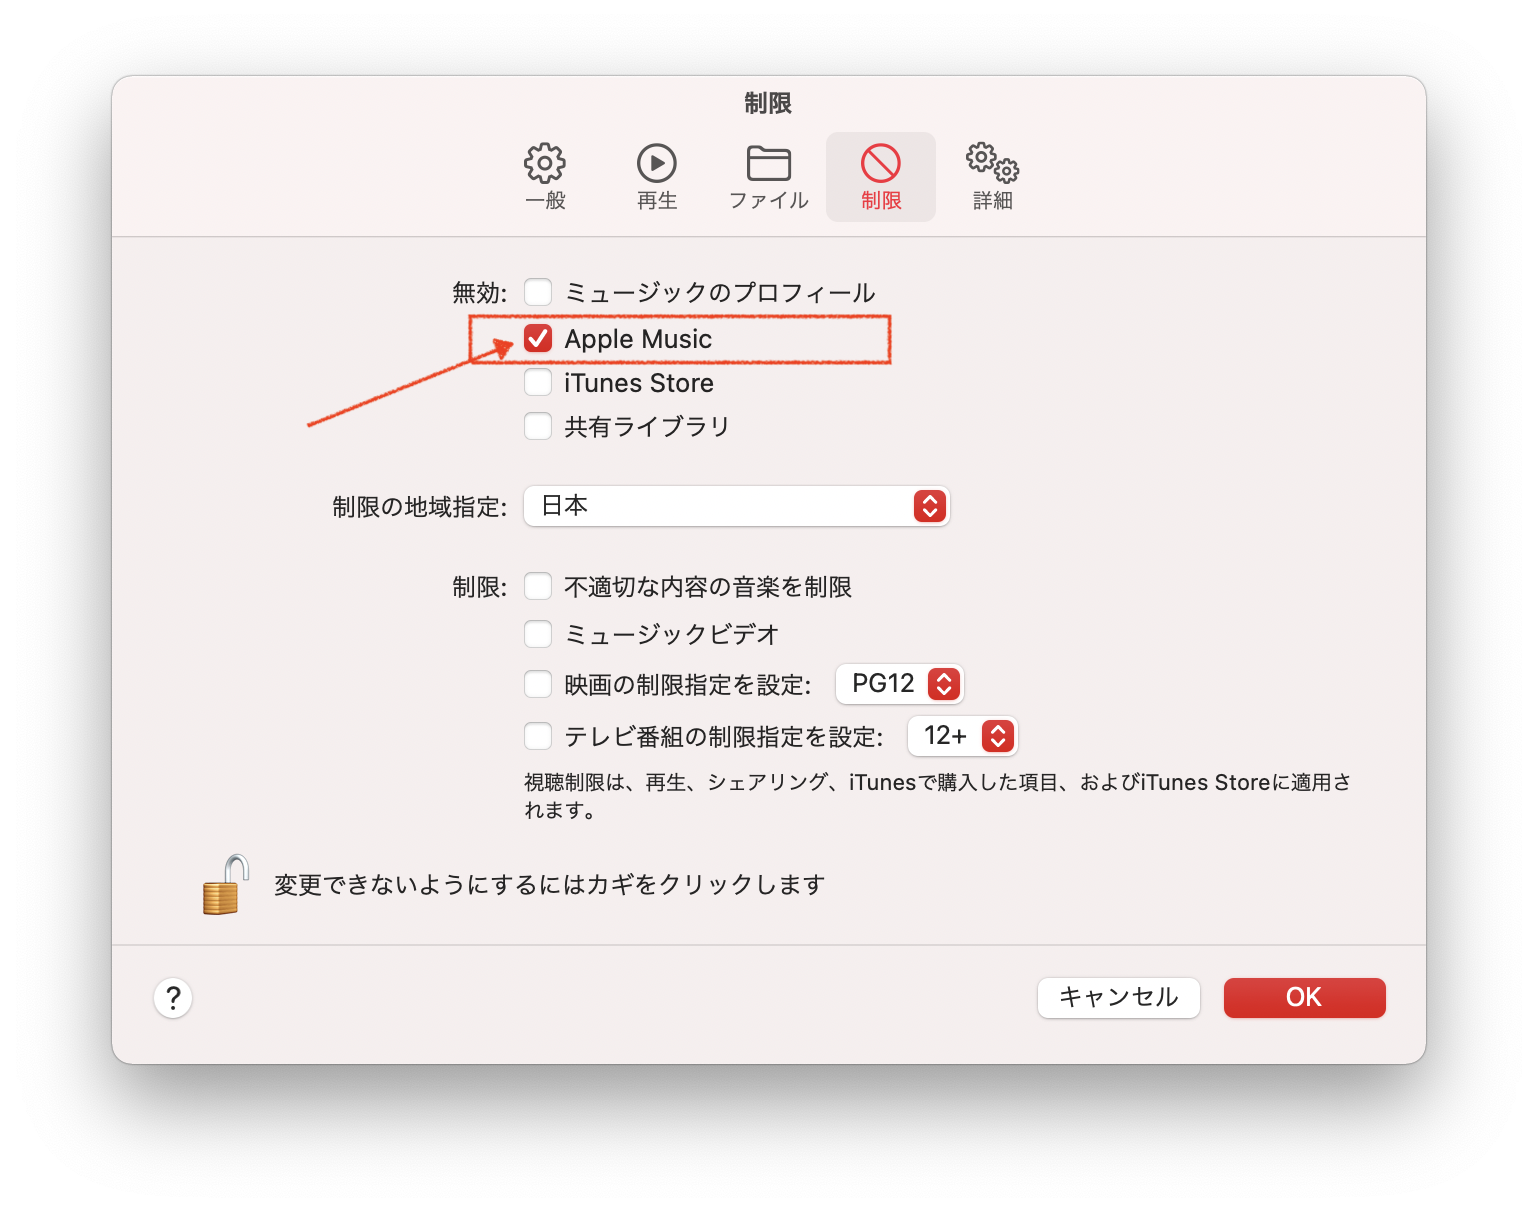Toggle the ミュージックビデオ restriction checkbox

click(538, 633)
